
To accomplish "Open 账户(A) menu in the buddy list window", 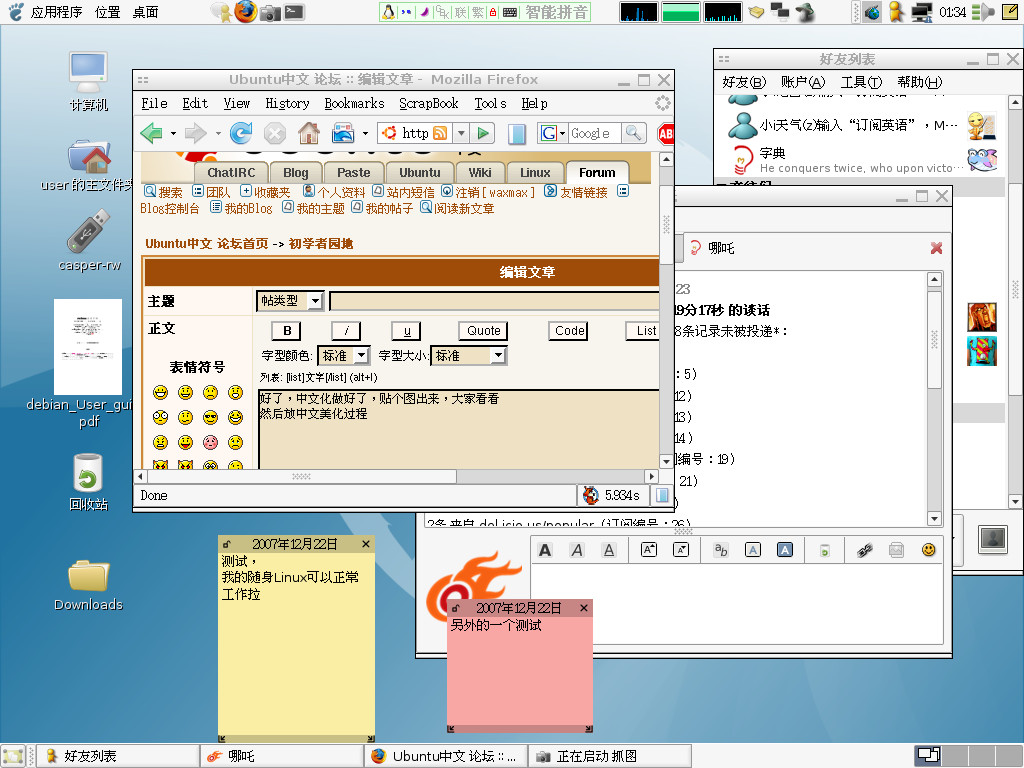I will (803, 82).
